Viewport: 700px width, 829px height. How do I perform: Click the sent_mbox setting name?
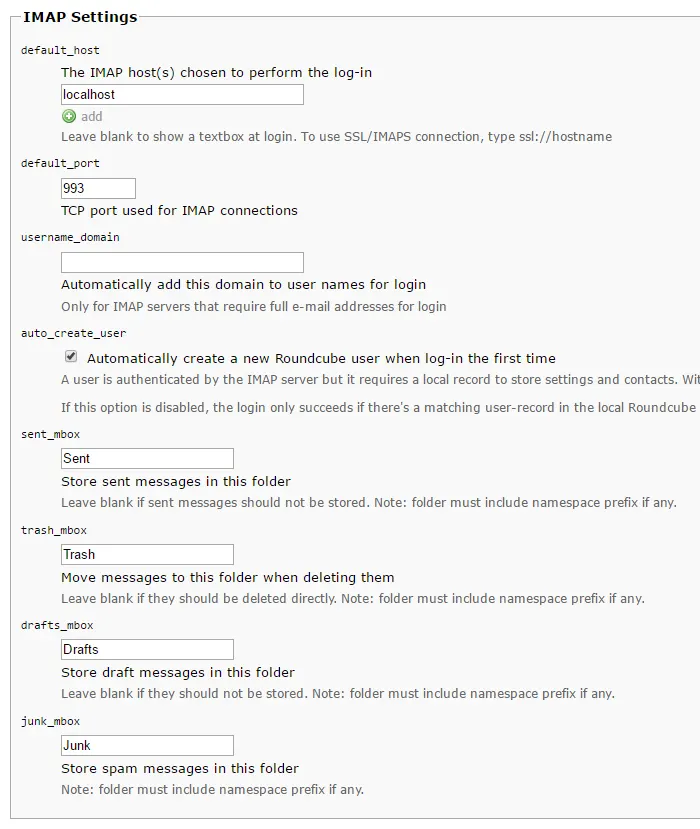(x=51, y=435)
